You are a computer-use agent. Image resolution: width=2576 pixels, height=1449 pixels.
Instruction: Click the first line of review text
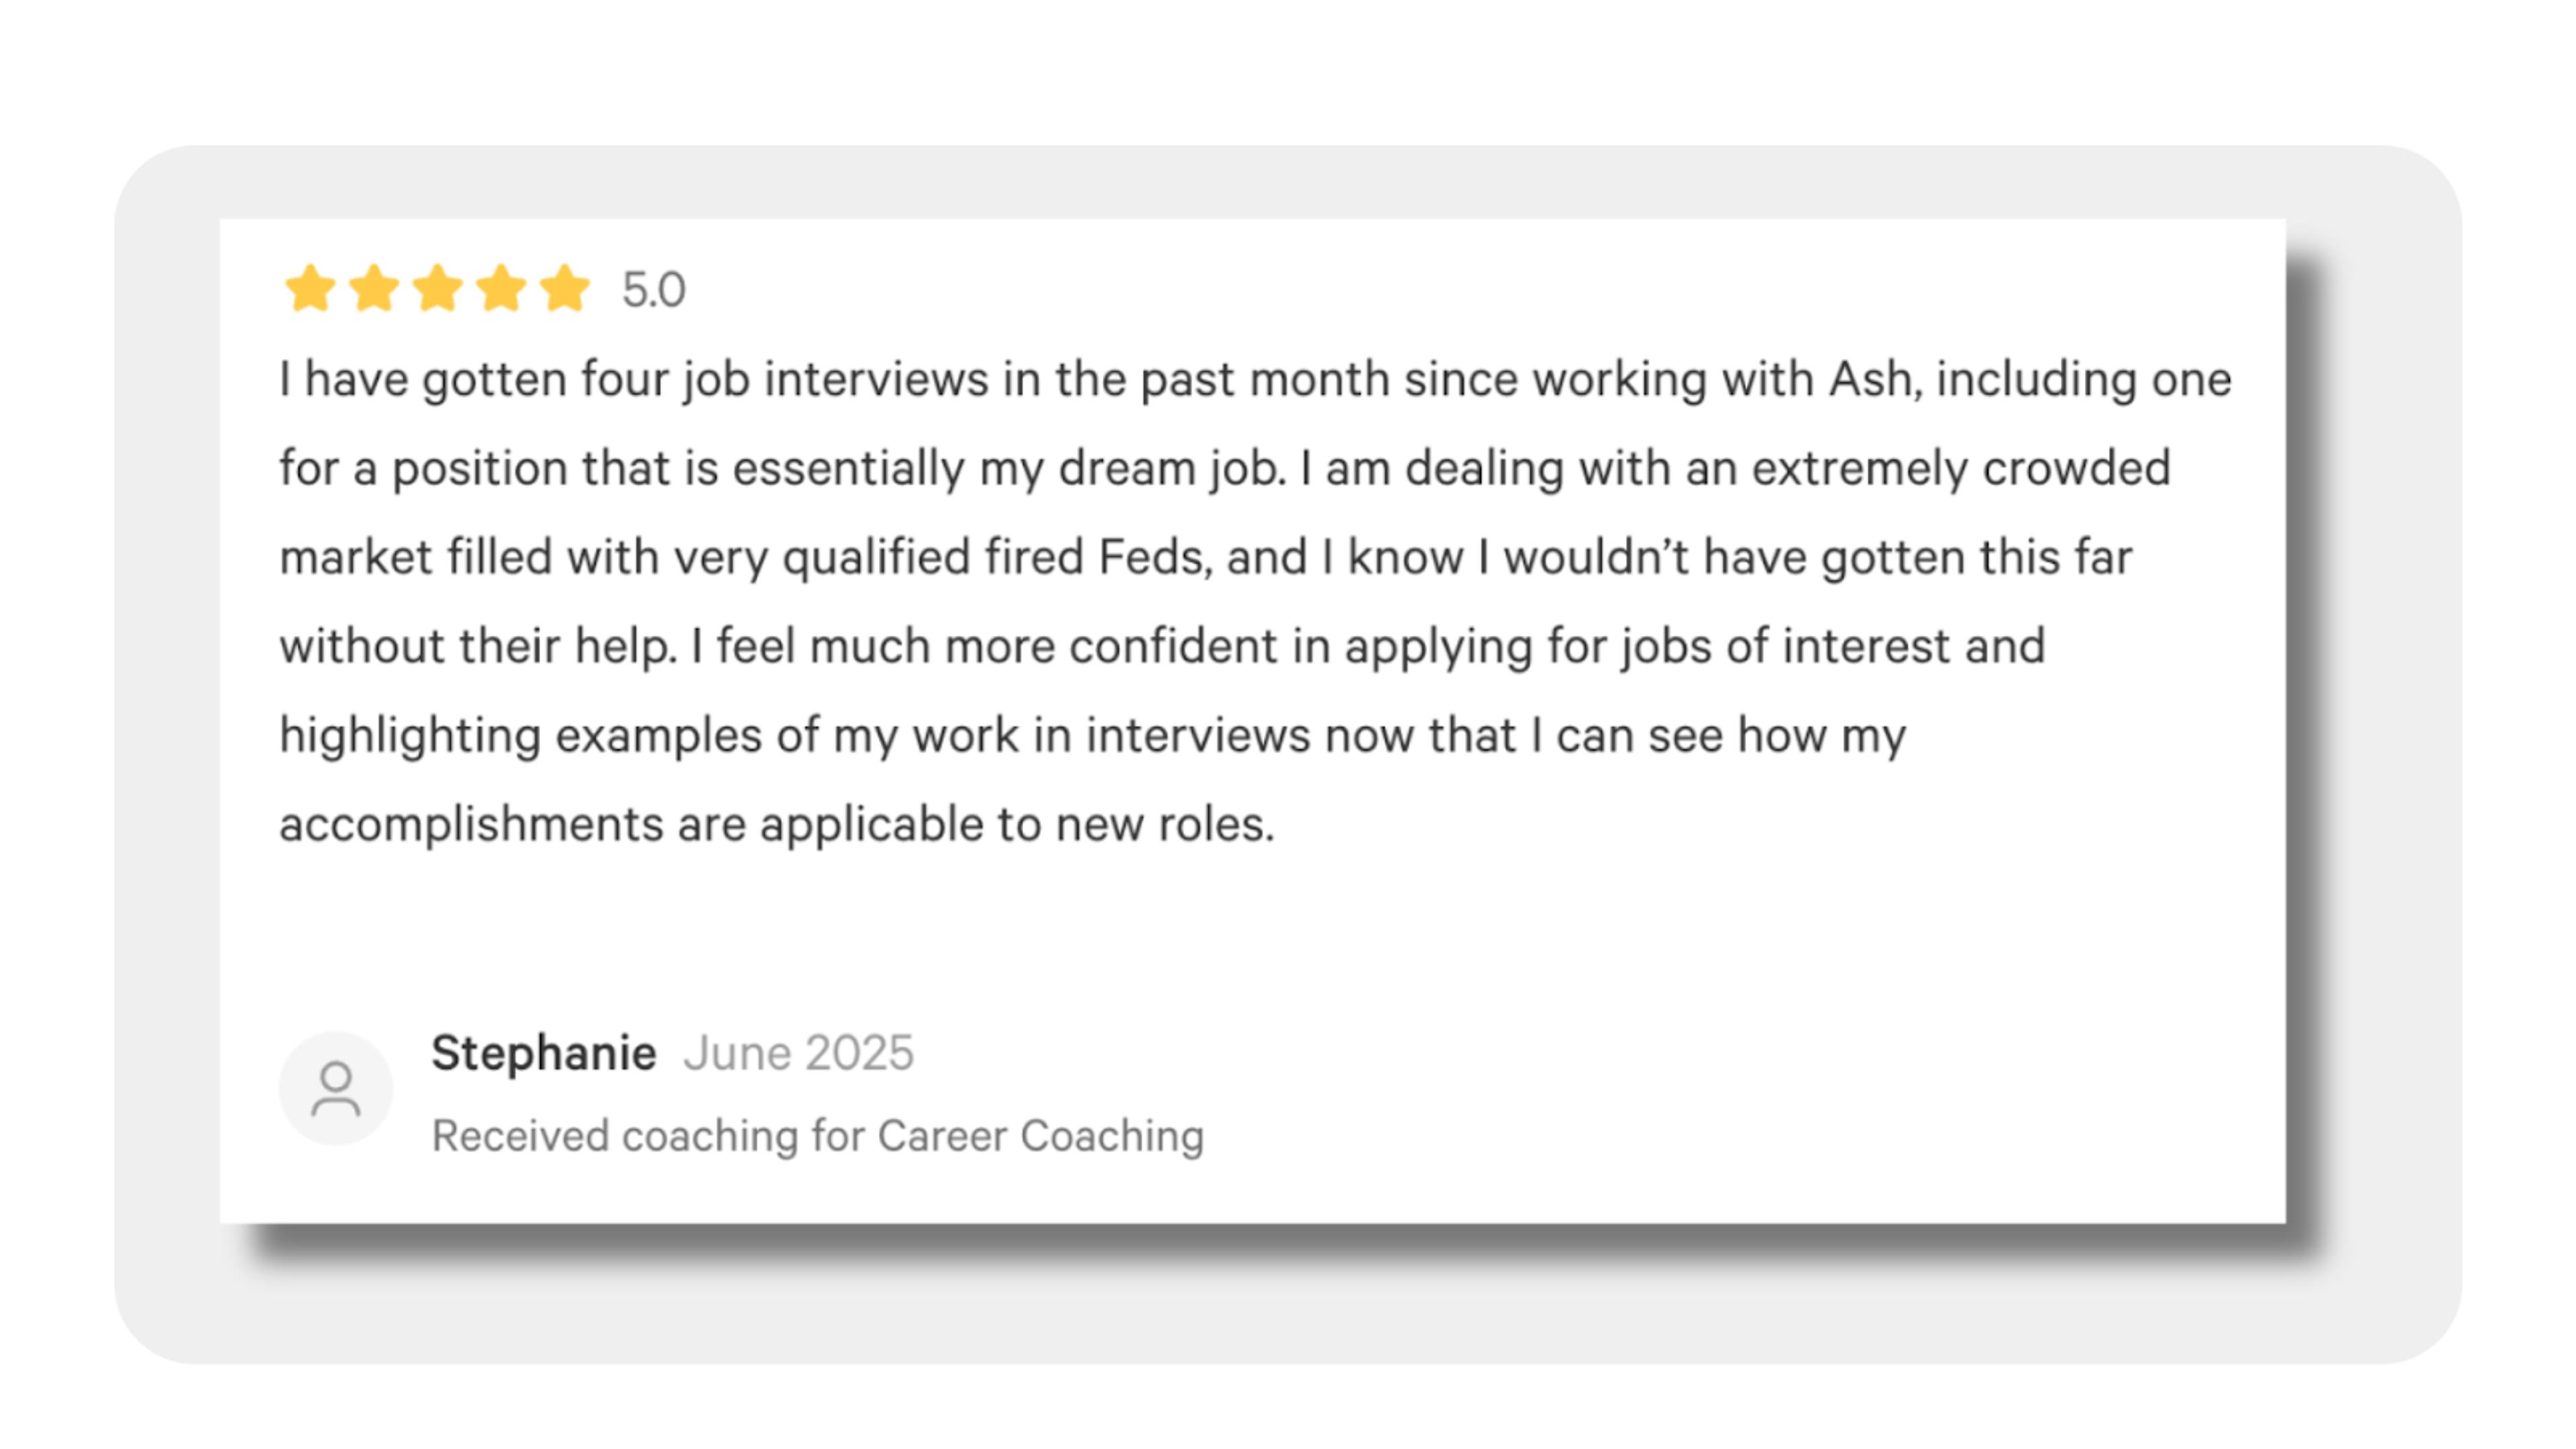[1255, 381]
